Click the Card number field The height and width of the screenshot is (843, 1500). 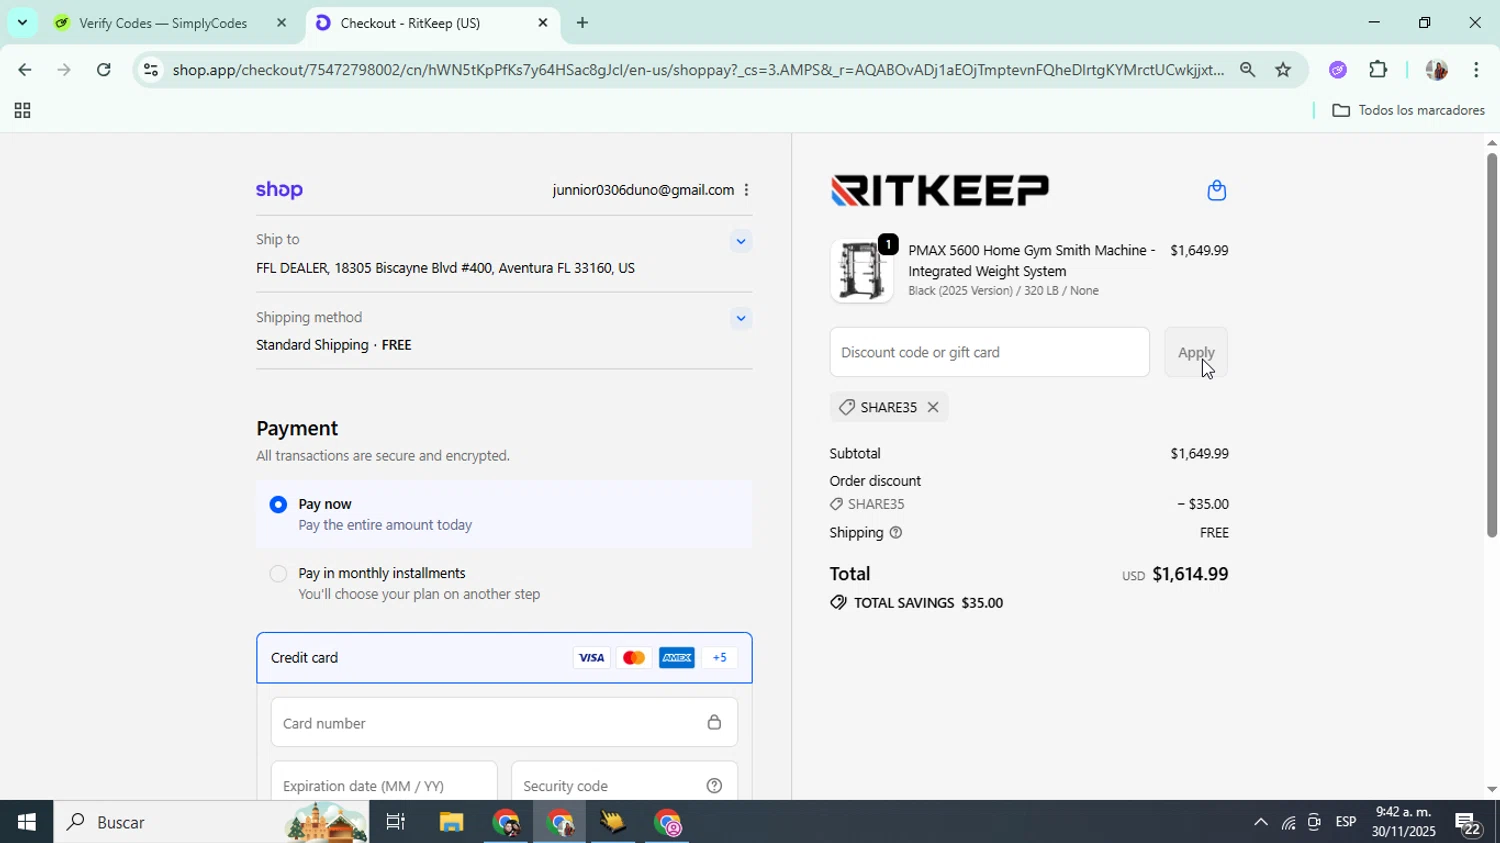(x=504, y=722)
